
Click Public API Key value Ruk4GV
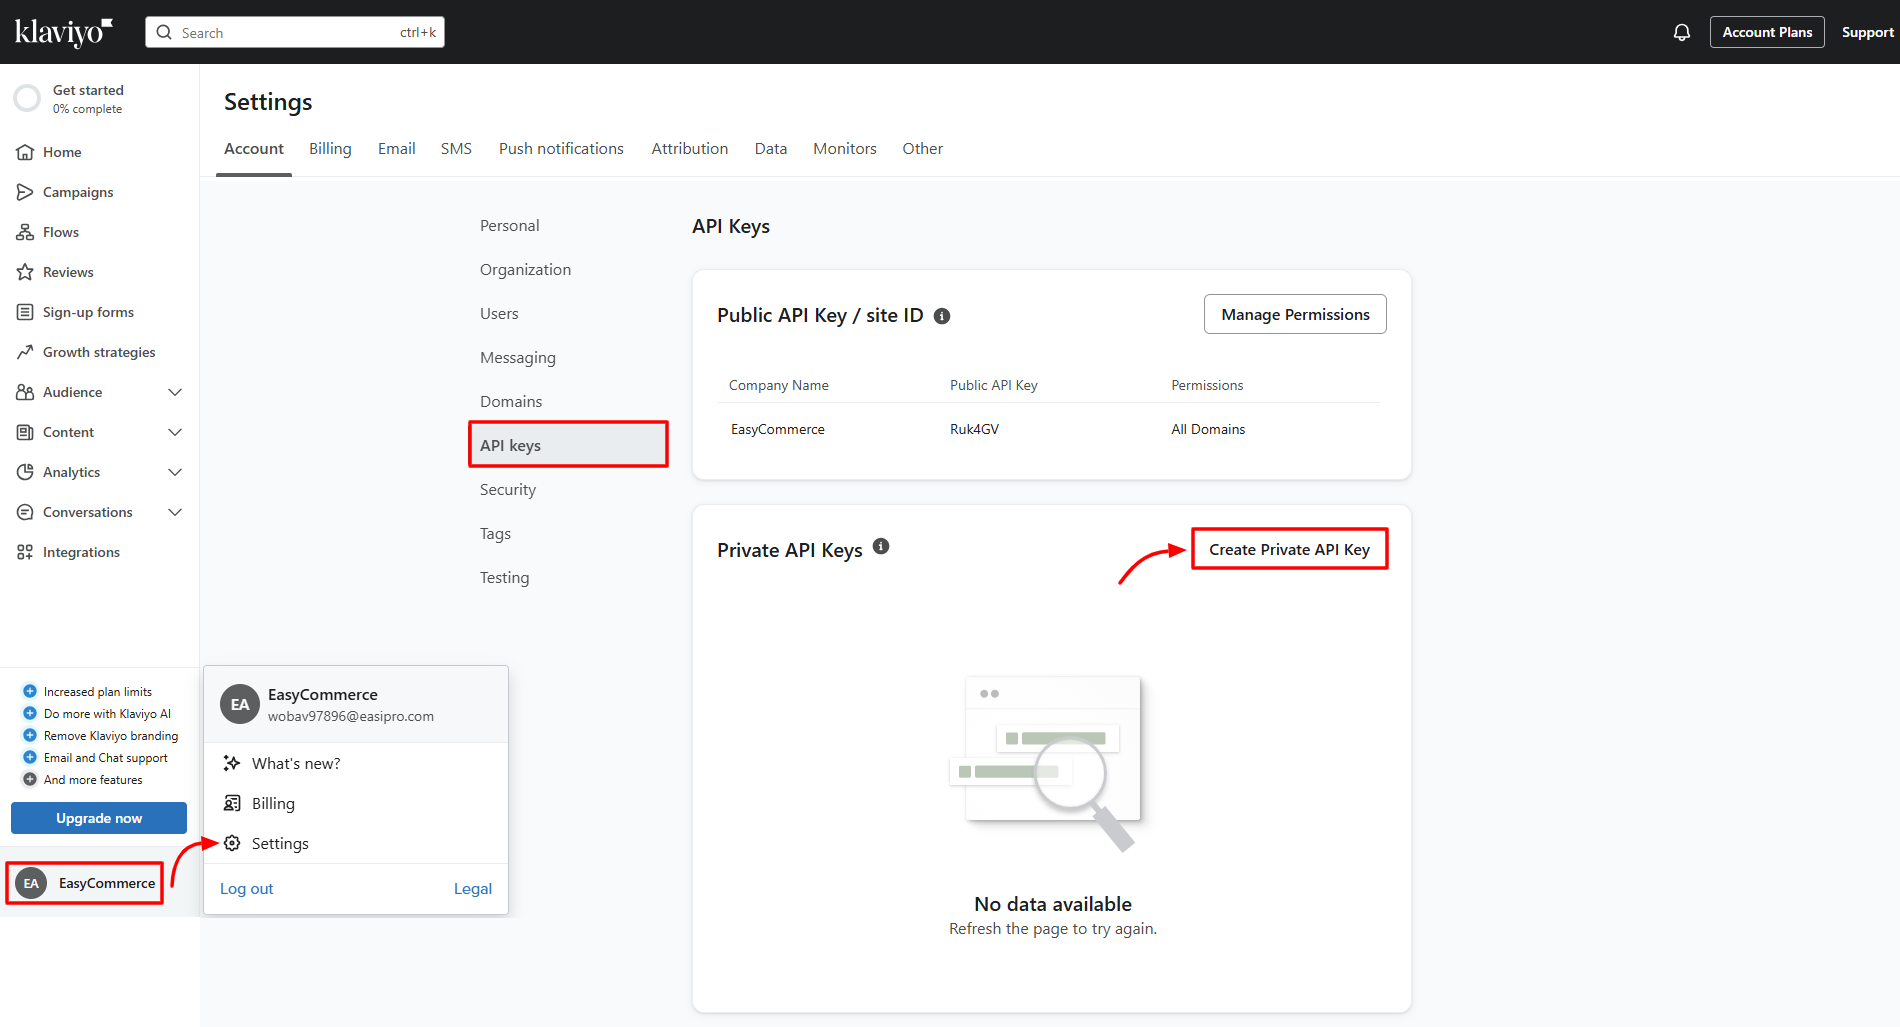click(974, 429)
